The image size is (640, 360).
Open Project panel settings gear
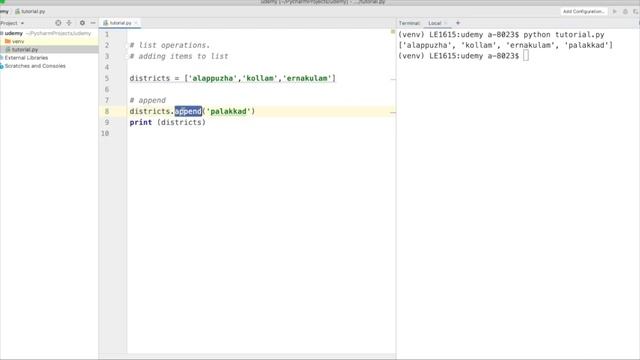pyautogui.click(x=82, y=23)
